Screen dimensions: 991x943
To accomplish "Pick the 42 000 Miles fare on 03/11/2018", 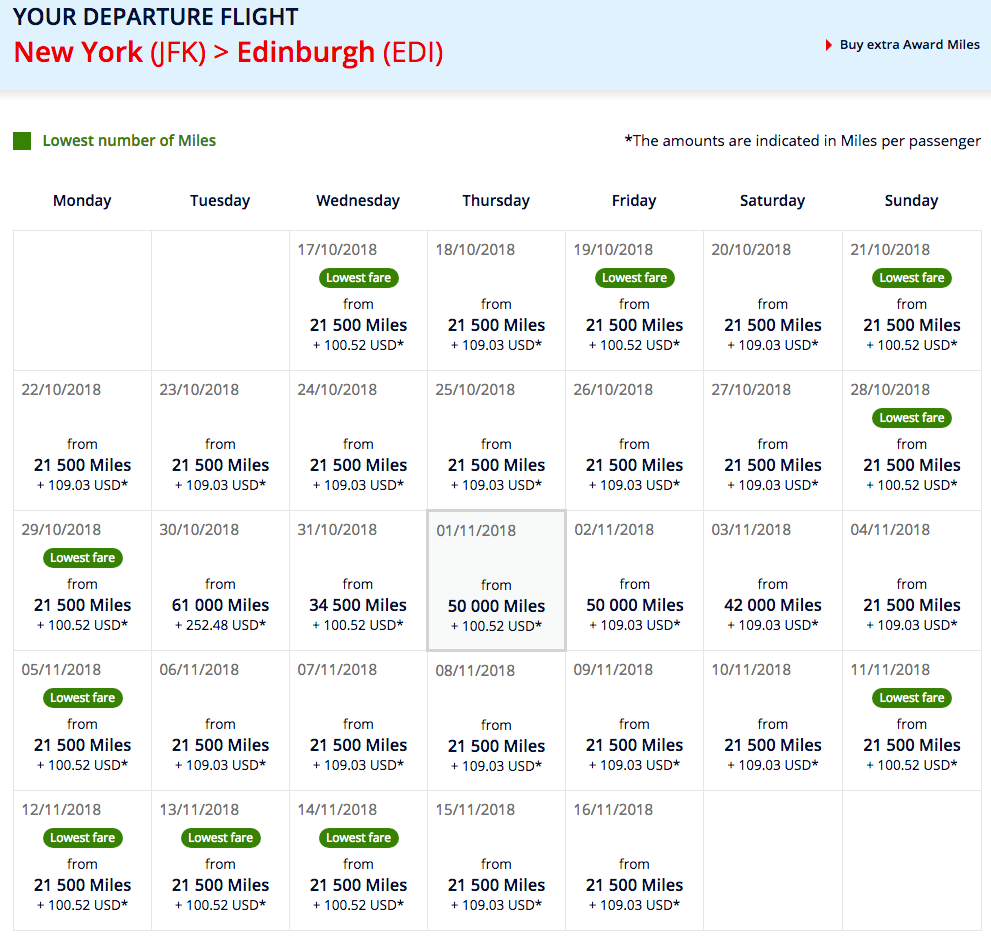I will [772, 605].
